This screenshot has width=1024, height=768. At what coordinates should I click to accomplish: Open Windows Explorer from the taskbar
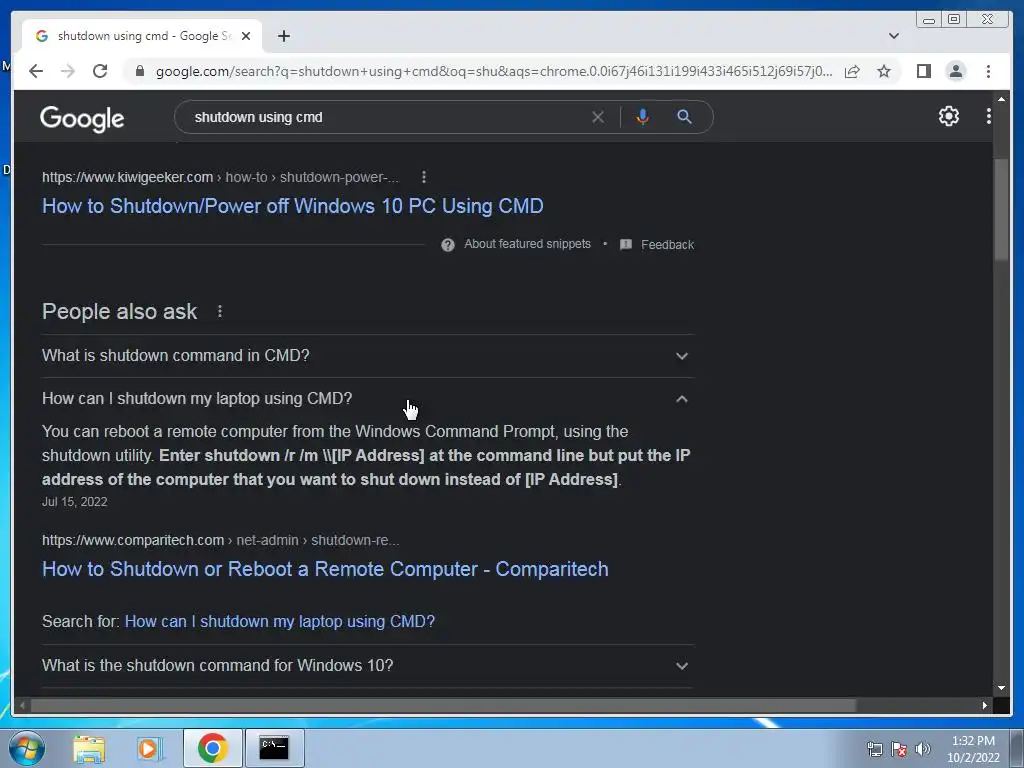click(89, 748)
